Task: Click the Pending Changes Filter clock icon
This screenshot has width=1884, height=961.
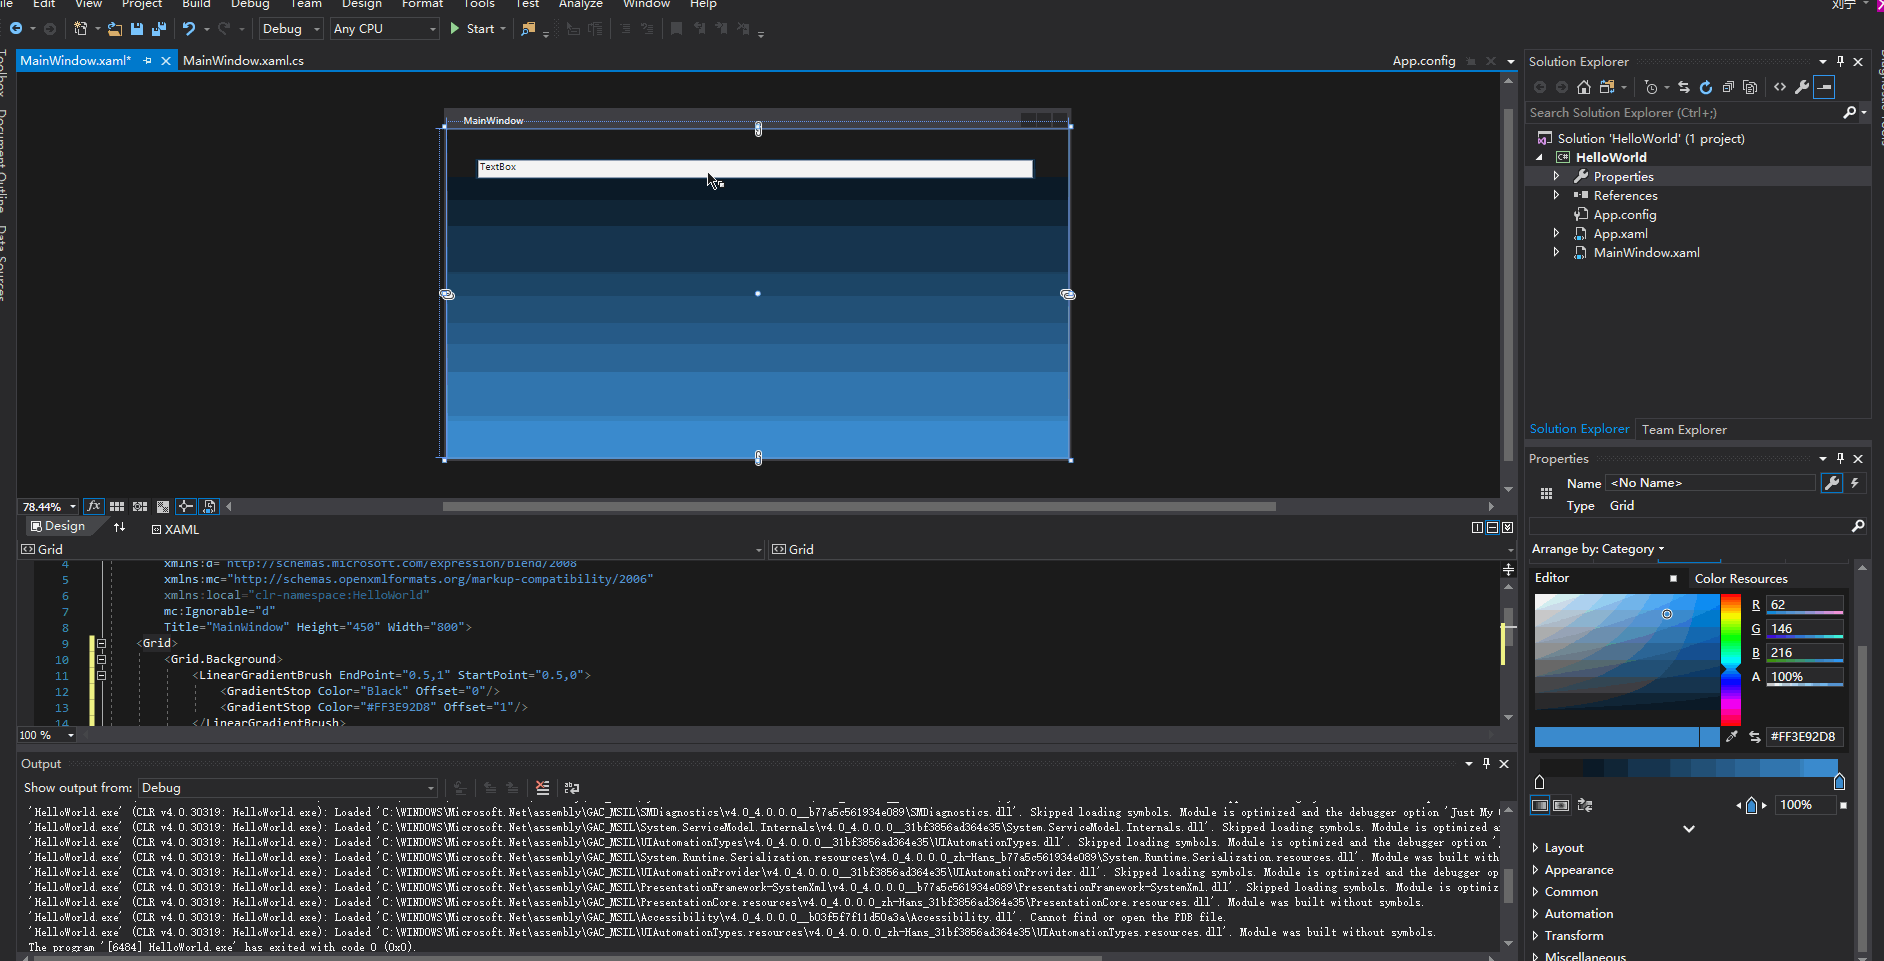Action: pyautogui.click(x=1651, y=87)
